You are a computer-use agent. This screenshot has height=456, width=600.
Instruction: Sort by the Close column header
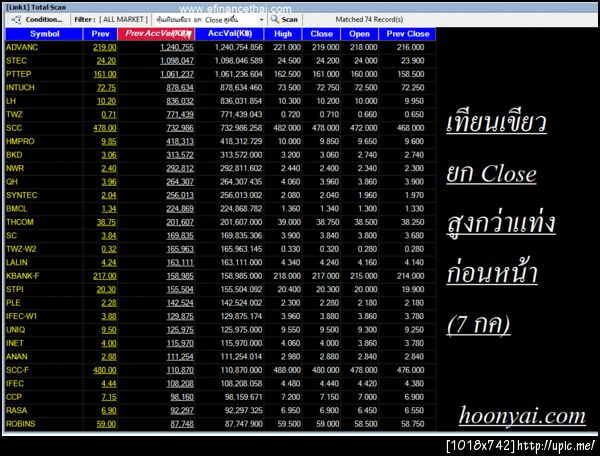pyautogui.click(x=321, y=34)
